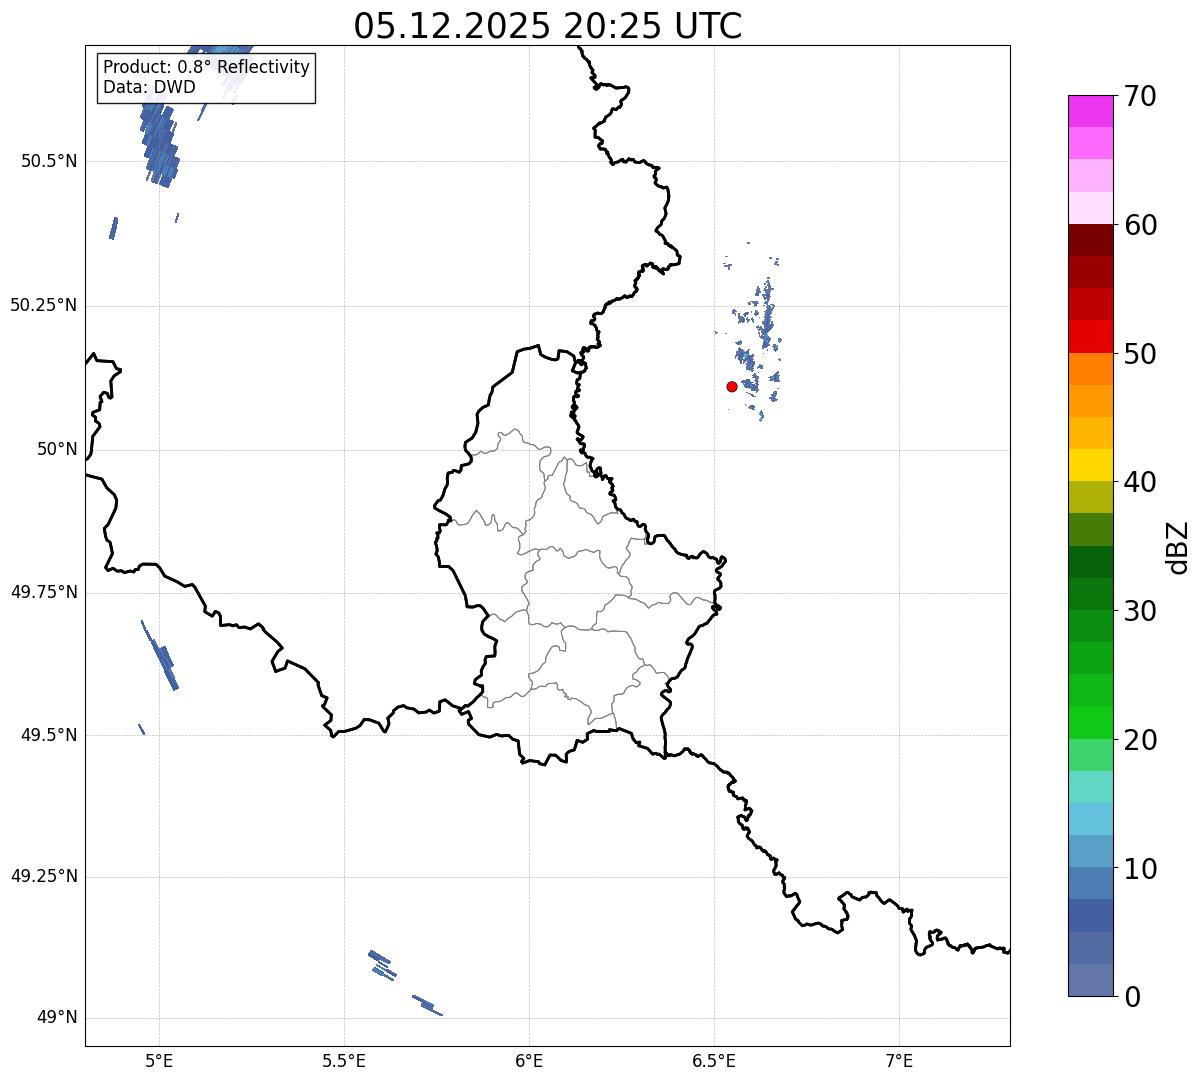Viewport: 1202px width, 1081px height.
Task: Click the longitude label '7°E'
Action: pos(899,1061)
